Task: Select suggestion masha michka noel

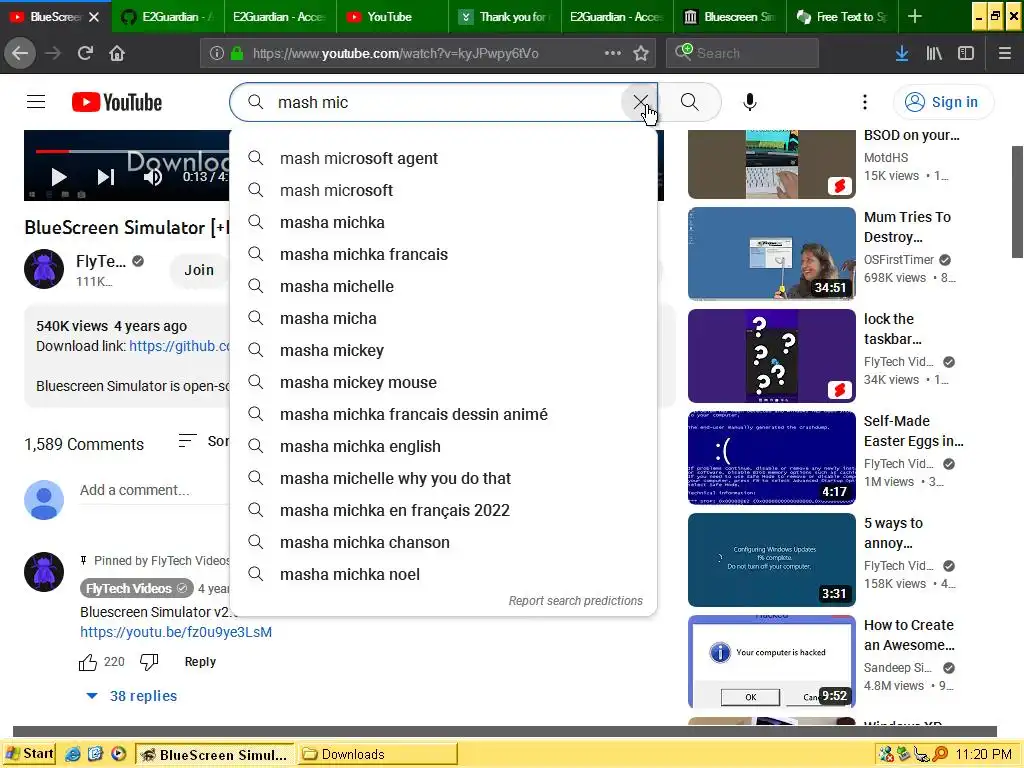Action: click(443, 574)
